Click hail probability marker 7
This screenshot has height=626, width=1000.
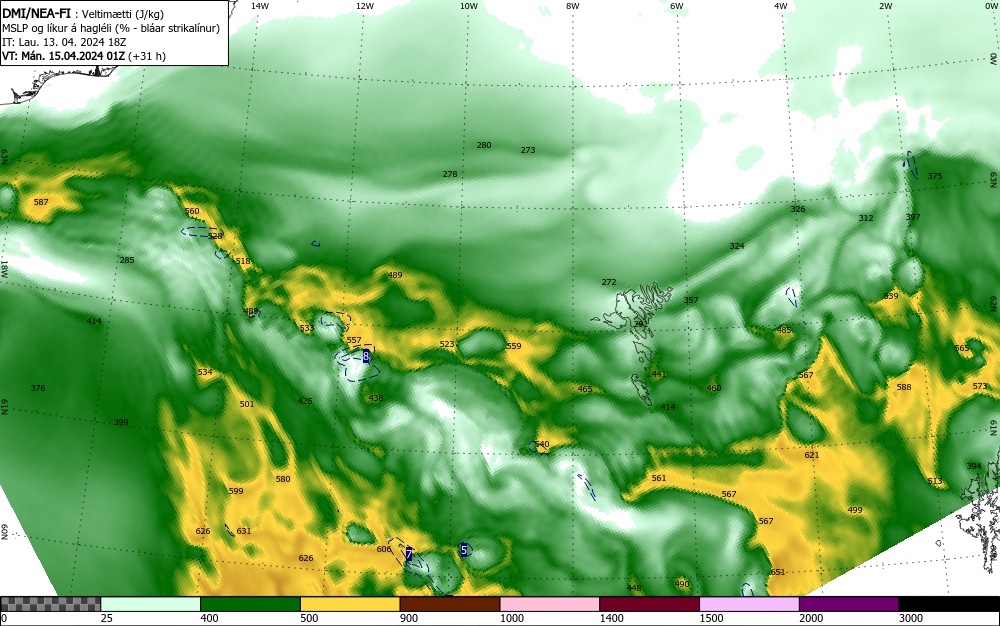(409, 555)
